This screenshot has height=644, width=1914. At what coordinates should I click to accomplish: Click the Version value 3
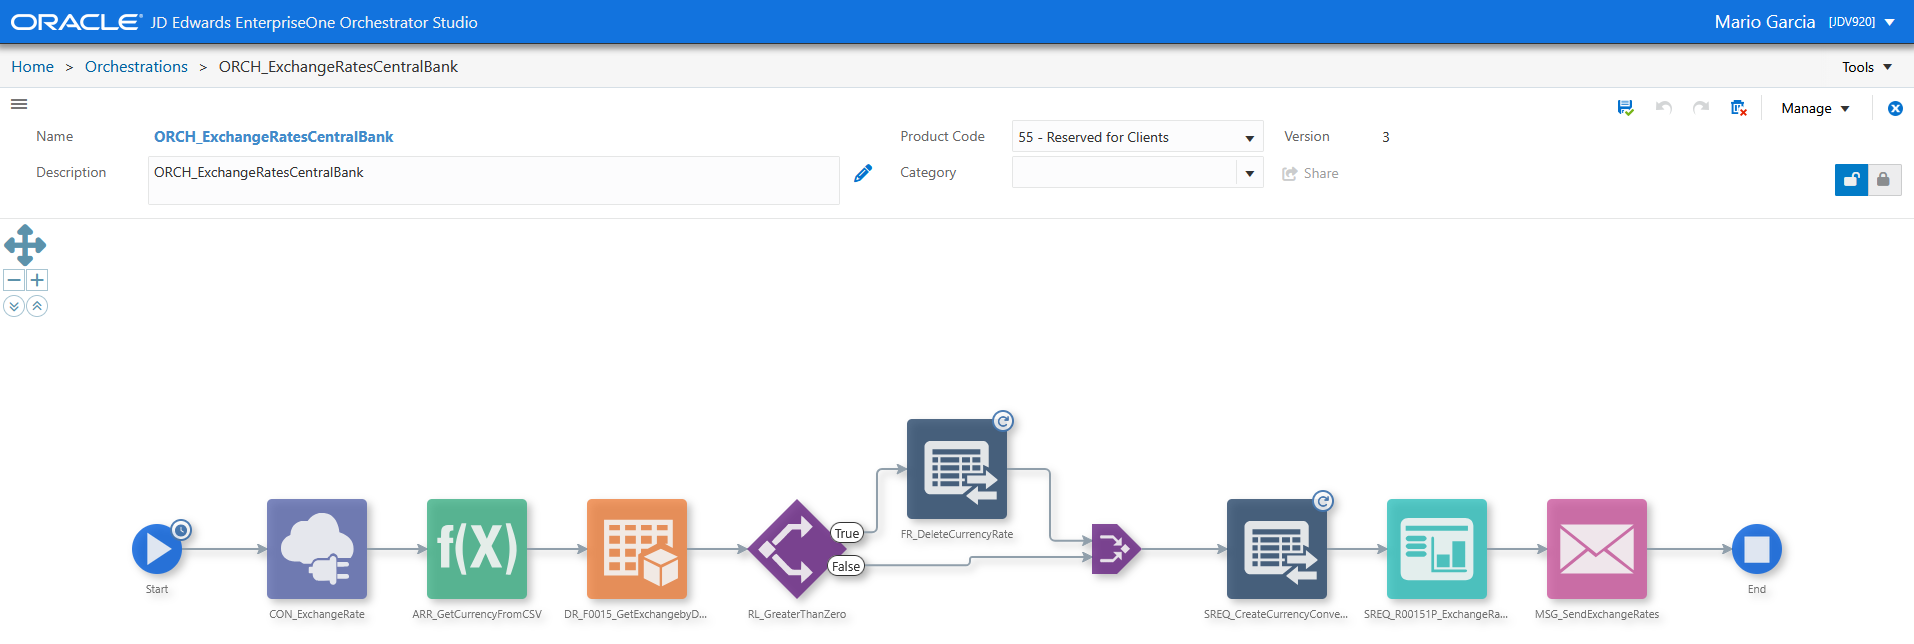[x=1386, y=137]
